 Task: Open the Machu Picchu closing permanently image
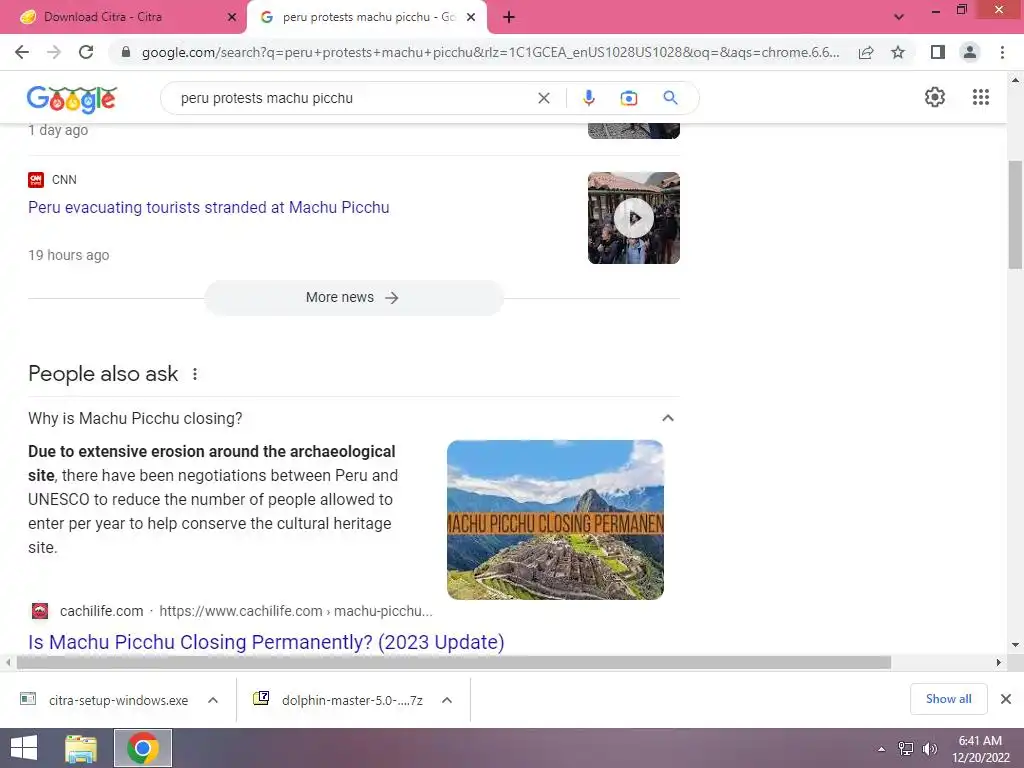tap(555, 520)
